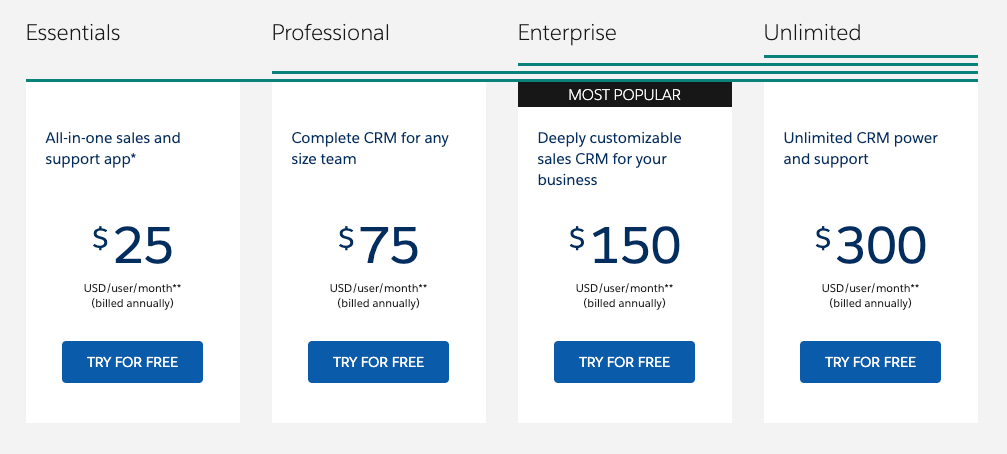Start the Unlimited plan free trial
The height and width of the screenshot is (454, 1007).
[870, 362]
